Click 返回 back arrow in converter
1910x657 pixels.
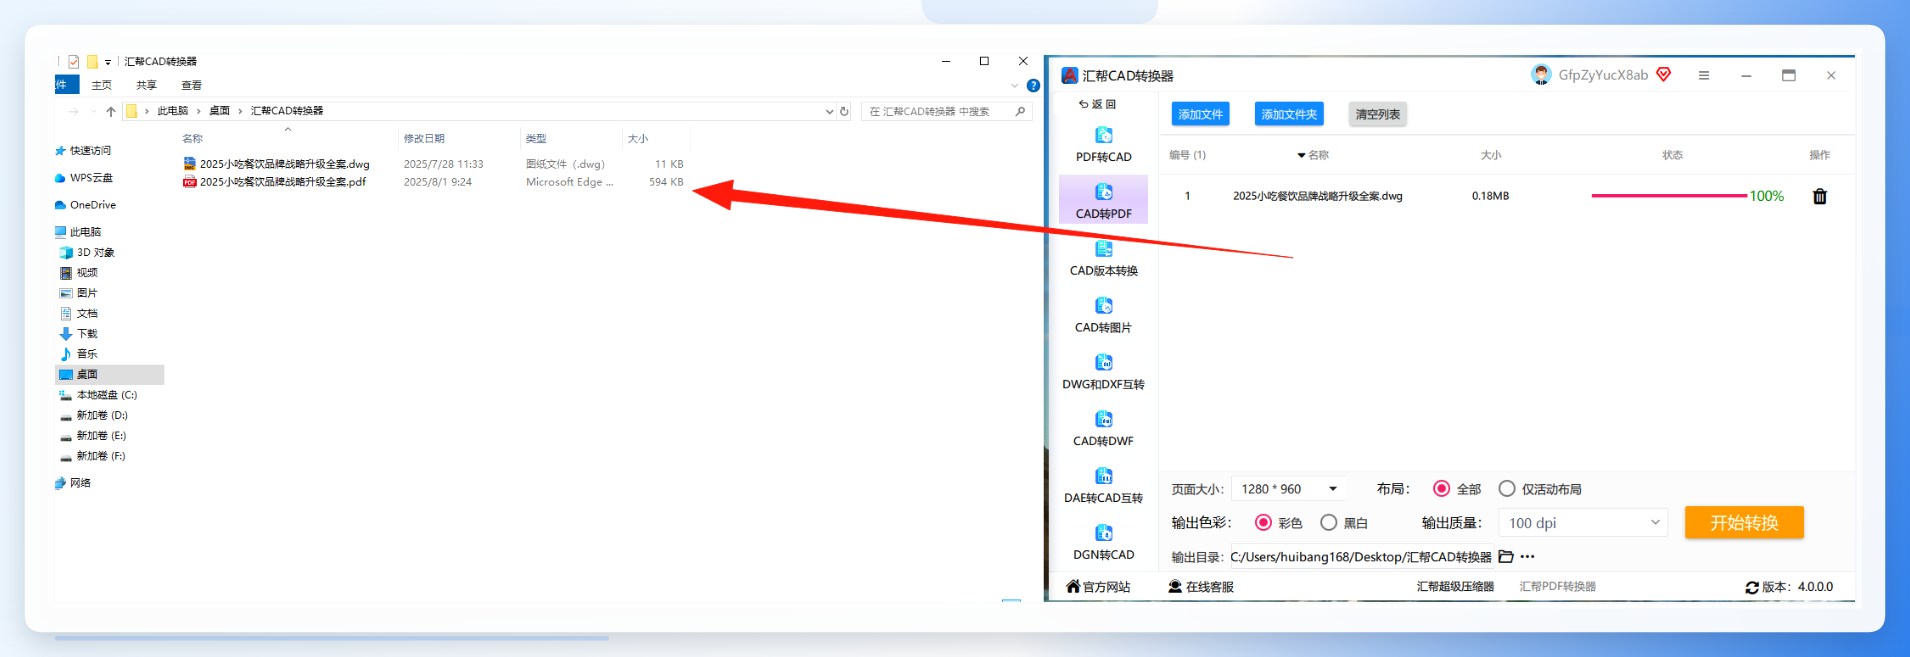(x=1097, y=104)
